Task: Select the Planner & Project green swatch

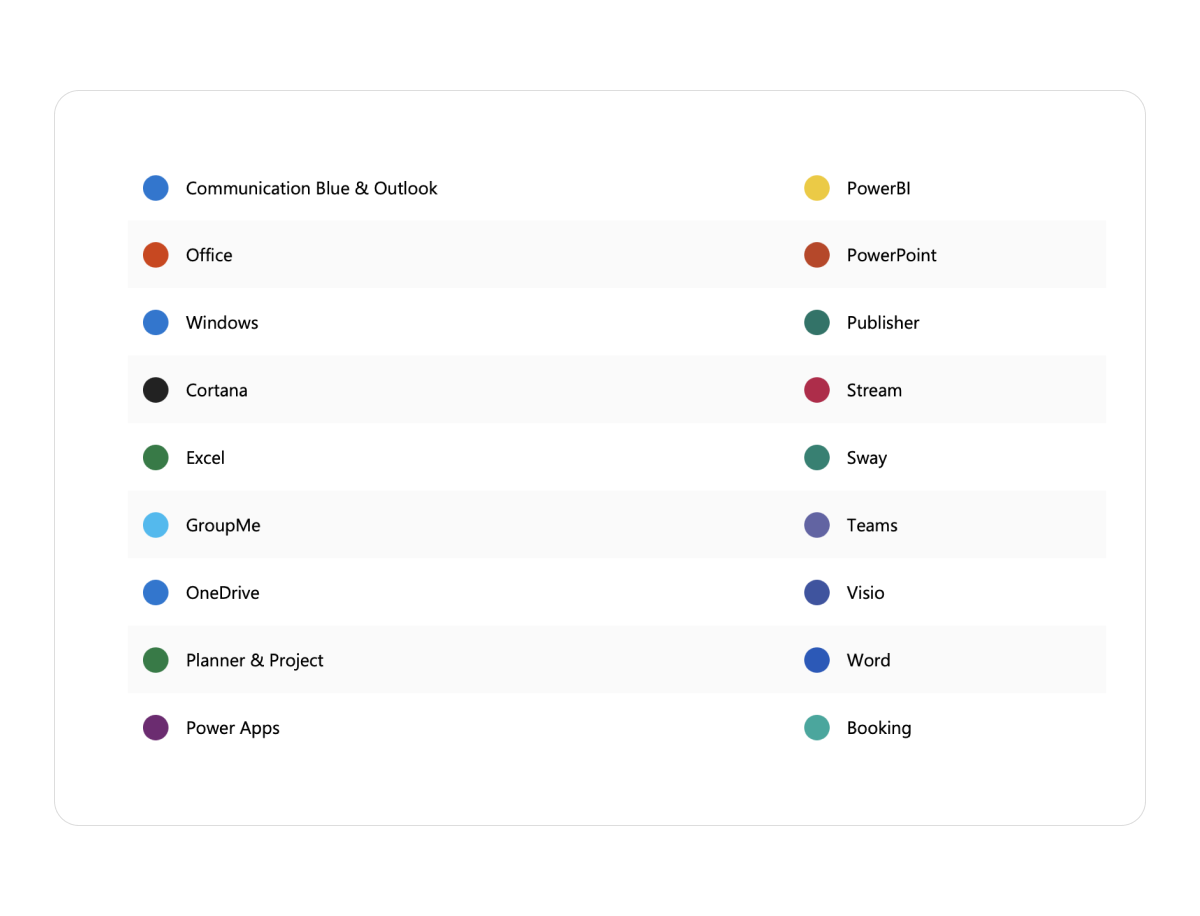Action: point(156,660)
